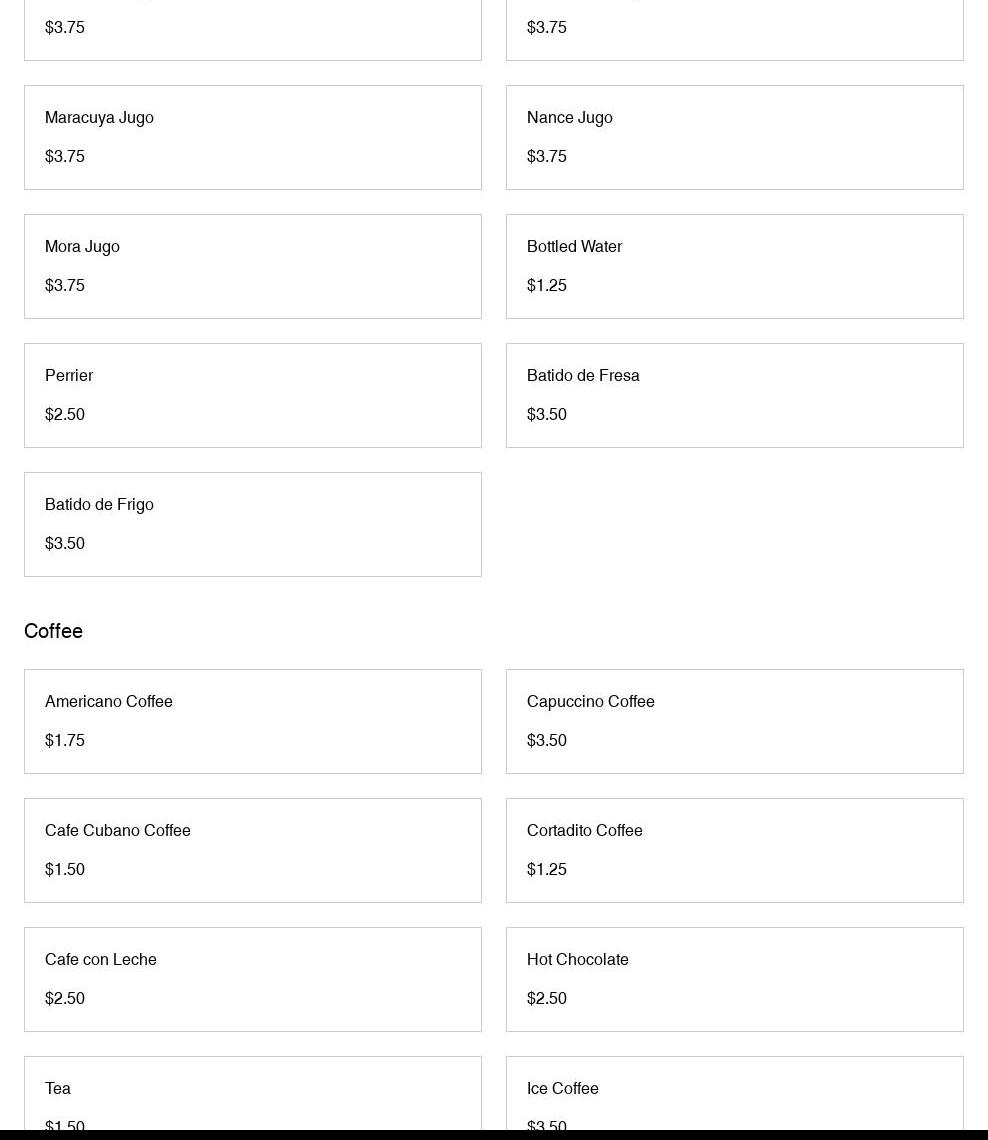Click the Perrier menu card
This screenshot has width=988, height=1140.
click(x=252, y=395)
